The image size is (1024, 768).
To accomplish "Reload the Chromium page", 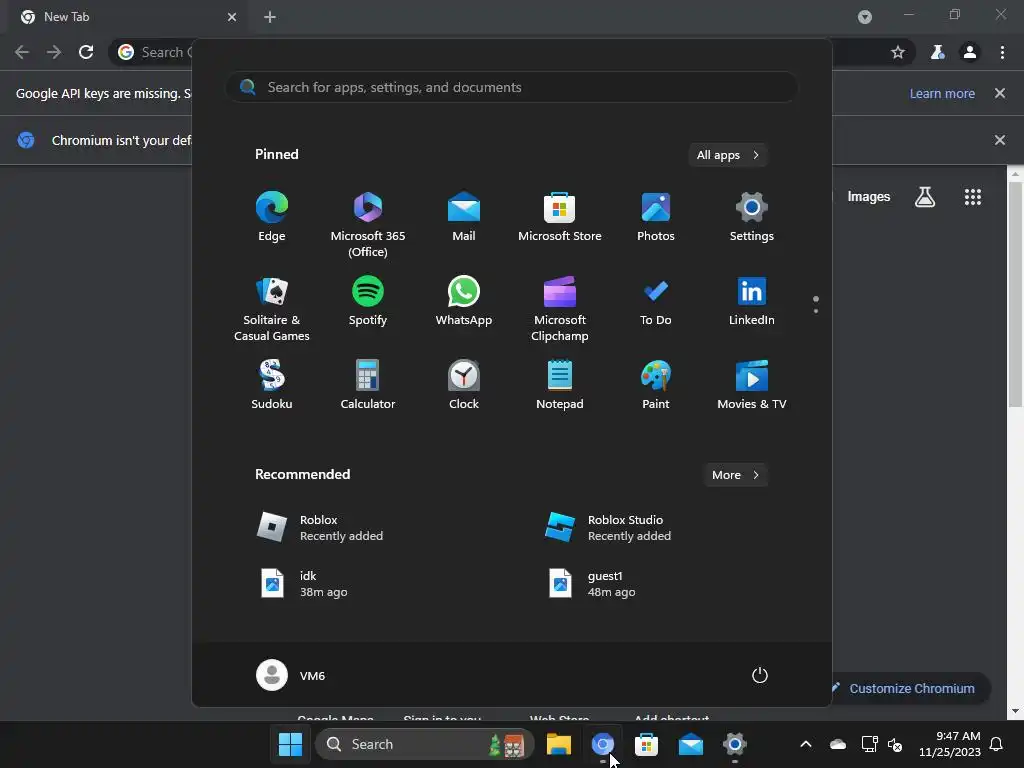I will pos(86,52).
